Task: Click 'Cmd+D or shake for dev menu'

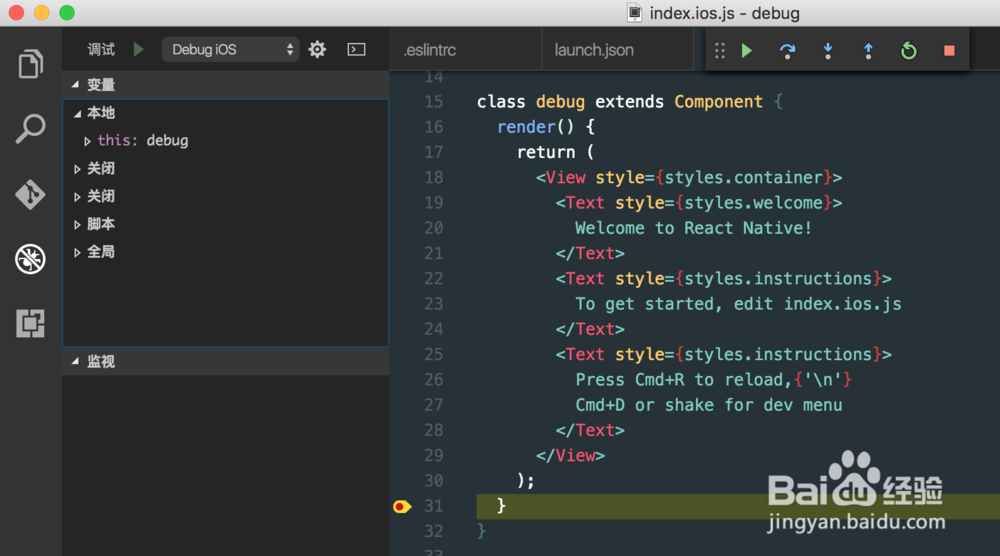Action: tap(709, 405)
